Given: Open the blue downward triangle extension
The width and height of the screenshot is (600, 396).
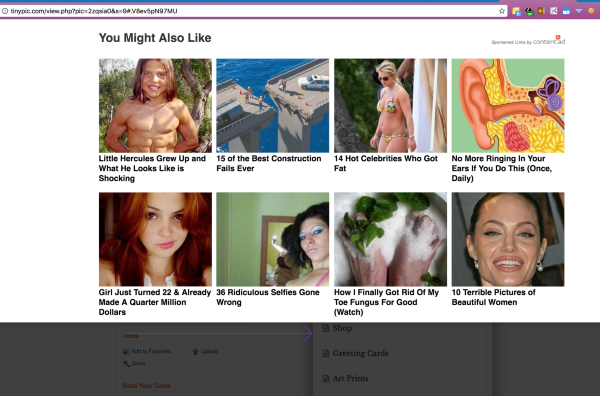Looking at the screenshot, I should (579, 11).
